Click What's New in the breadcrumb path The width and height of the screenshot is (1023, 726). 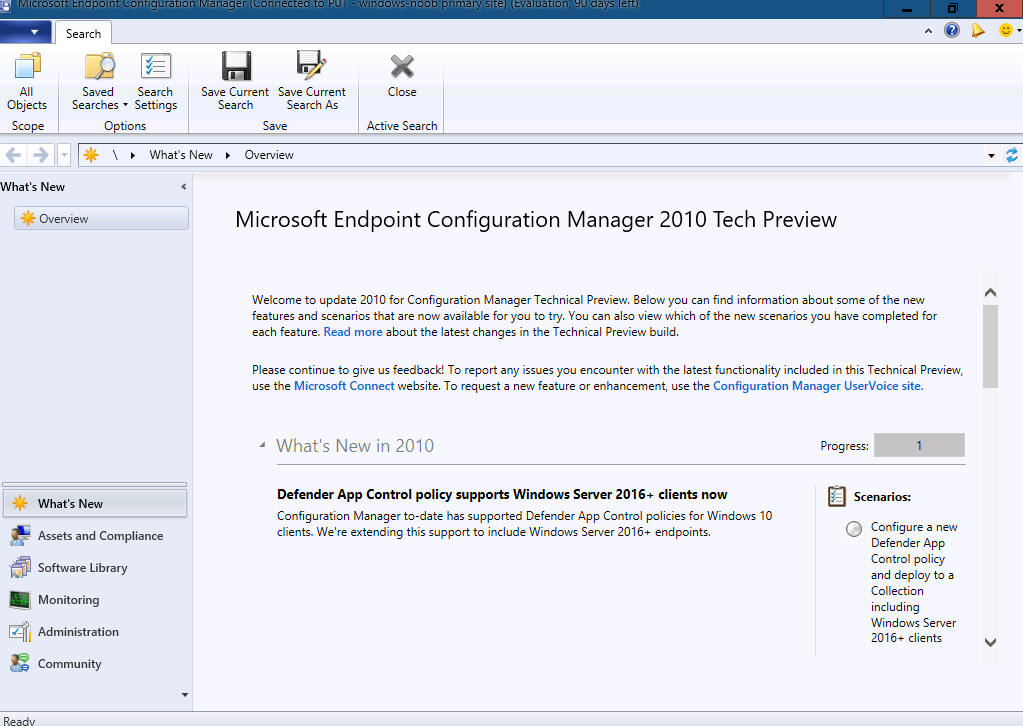point(181,155)
